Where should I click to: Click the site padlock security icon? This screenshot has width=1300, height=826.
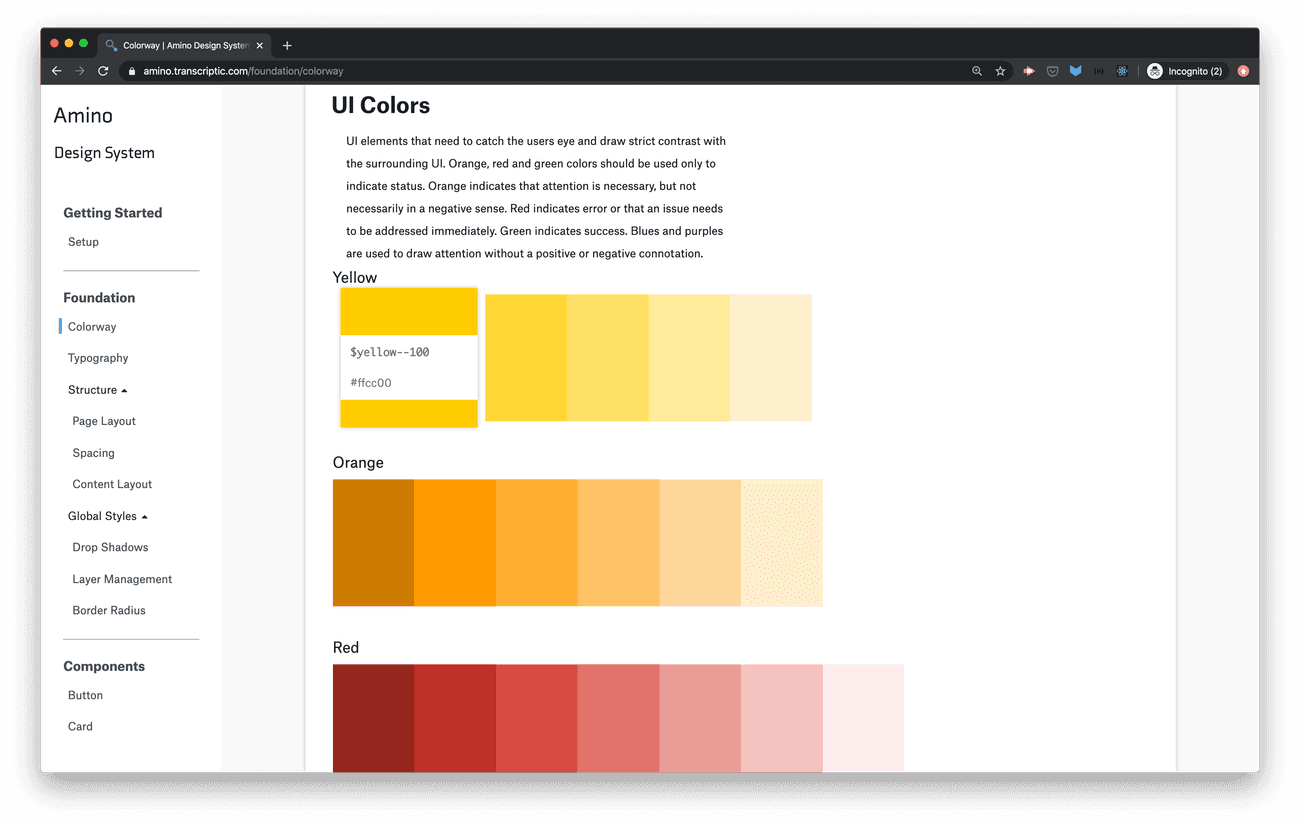[x=133, y=71]
